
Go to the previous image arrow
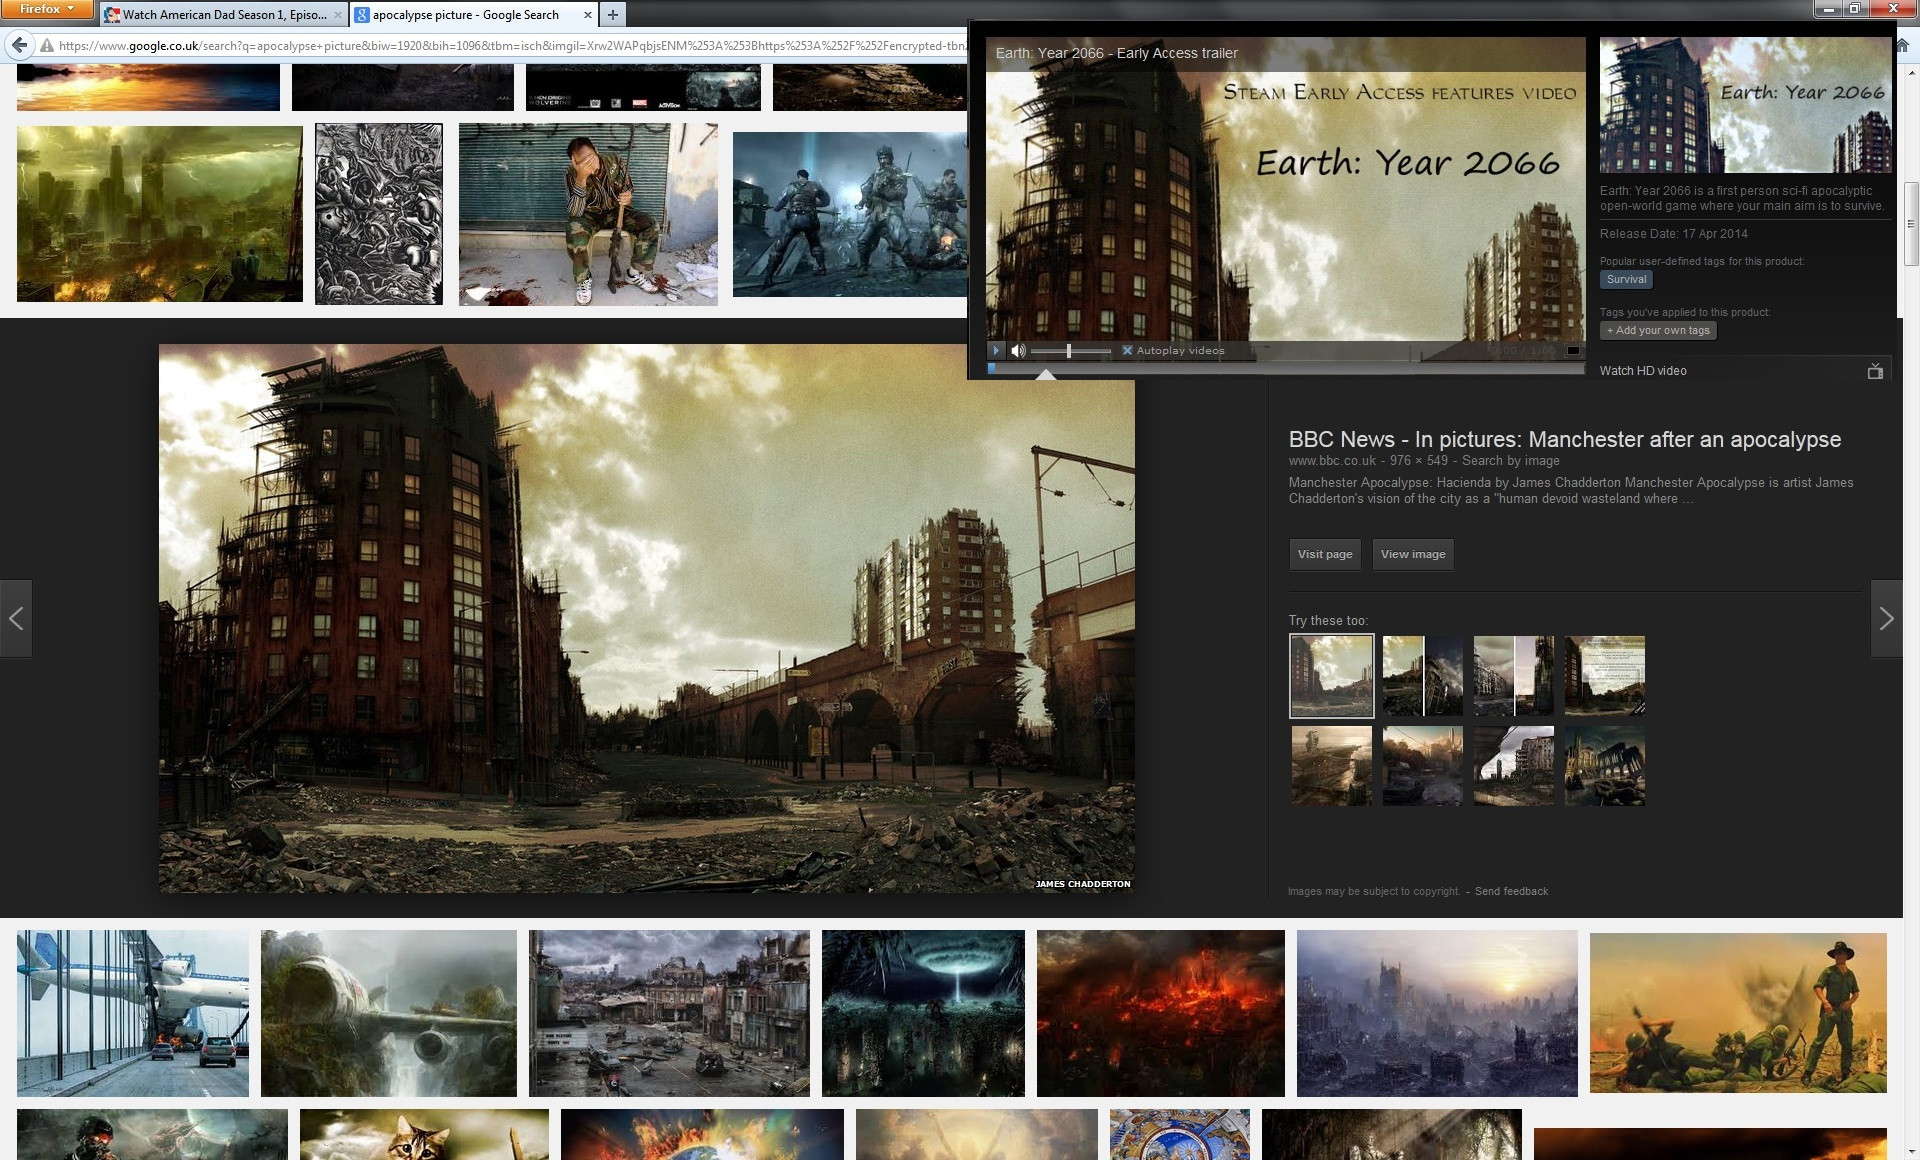[x=16, y=618]
